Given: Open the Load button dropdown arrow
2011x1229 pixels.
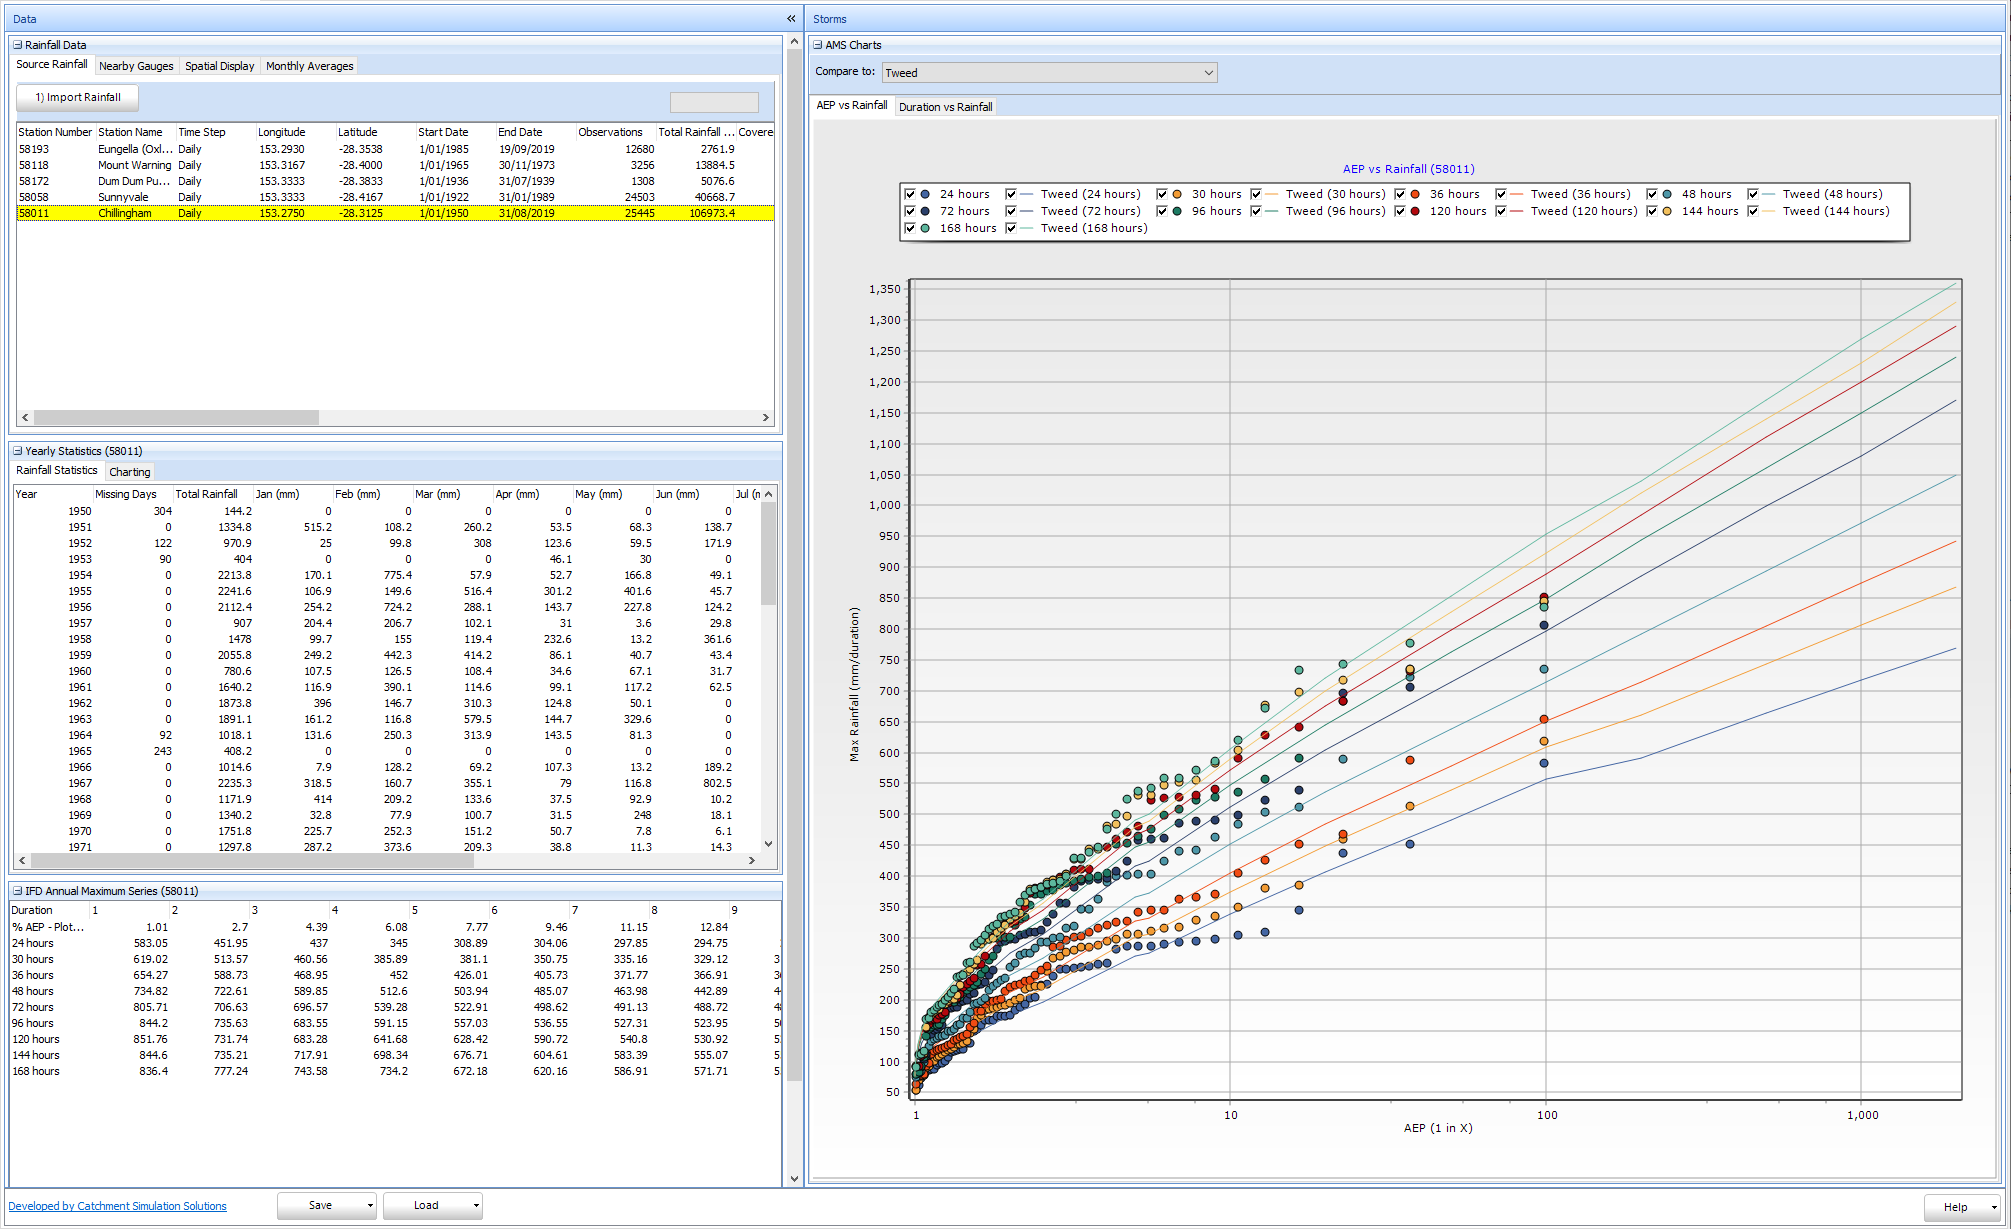Looking at the screenshot, I should 476,1206.
